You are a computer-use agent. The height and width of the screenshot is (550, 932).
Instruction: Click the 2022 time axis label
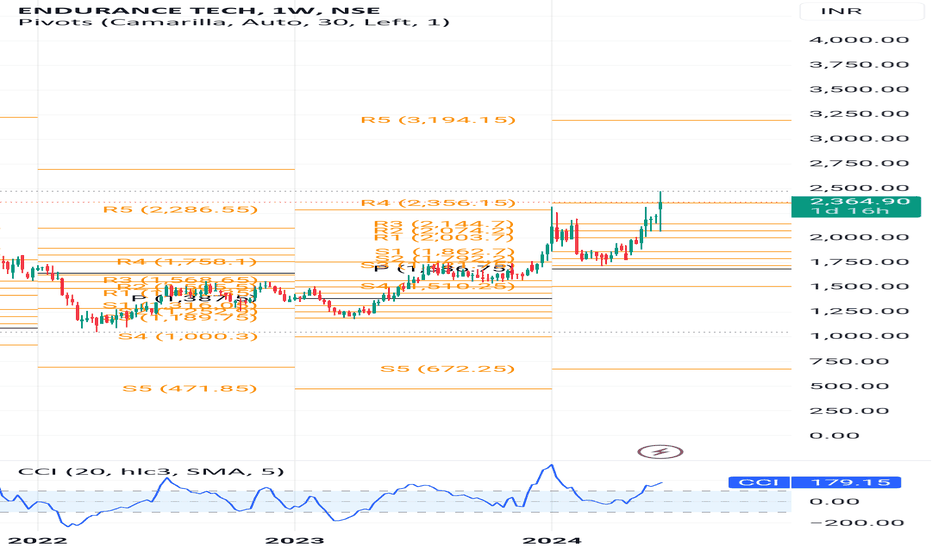[x=37, y=540]
